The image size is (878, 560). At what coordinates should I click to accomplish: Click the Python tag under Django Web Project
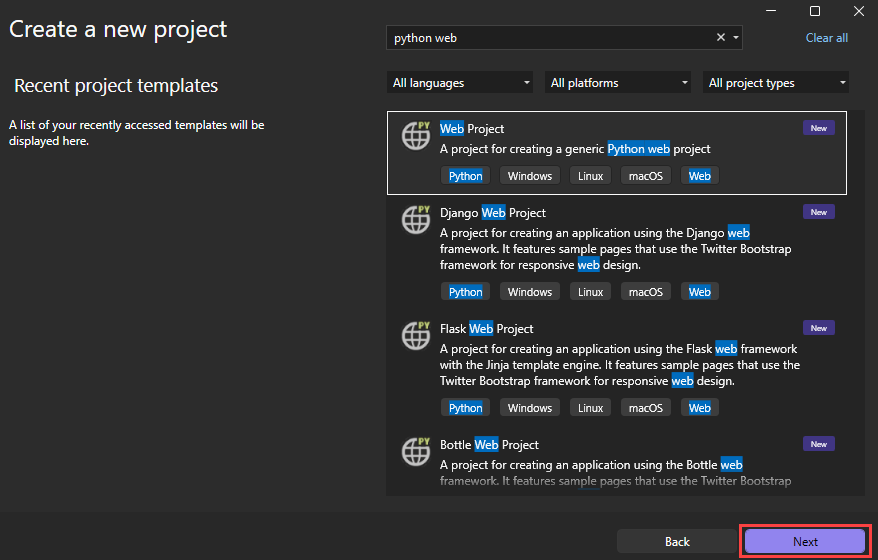[x=465, y=292]
